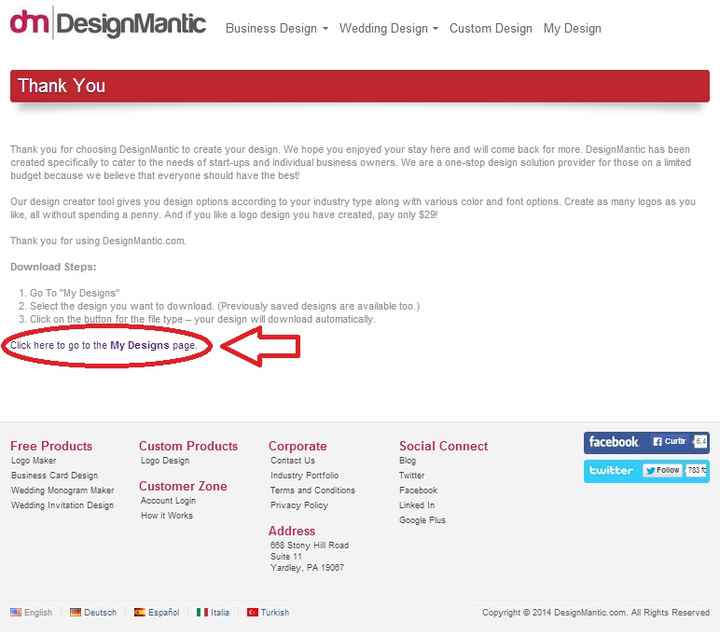The image size is (720, 635).
Task: Click 'Thank you for using DesignMantic.com' text
Action: pos(98,241)
